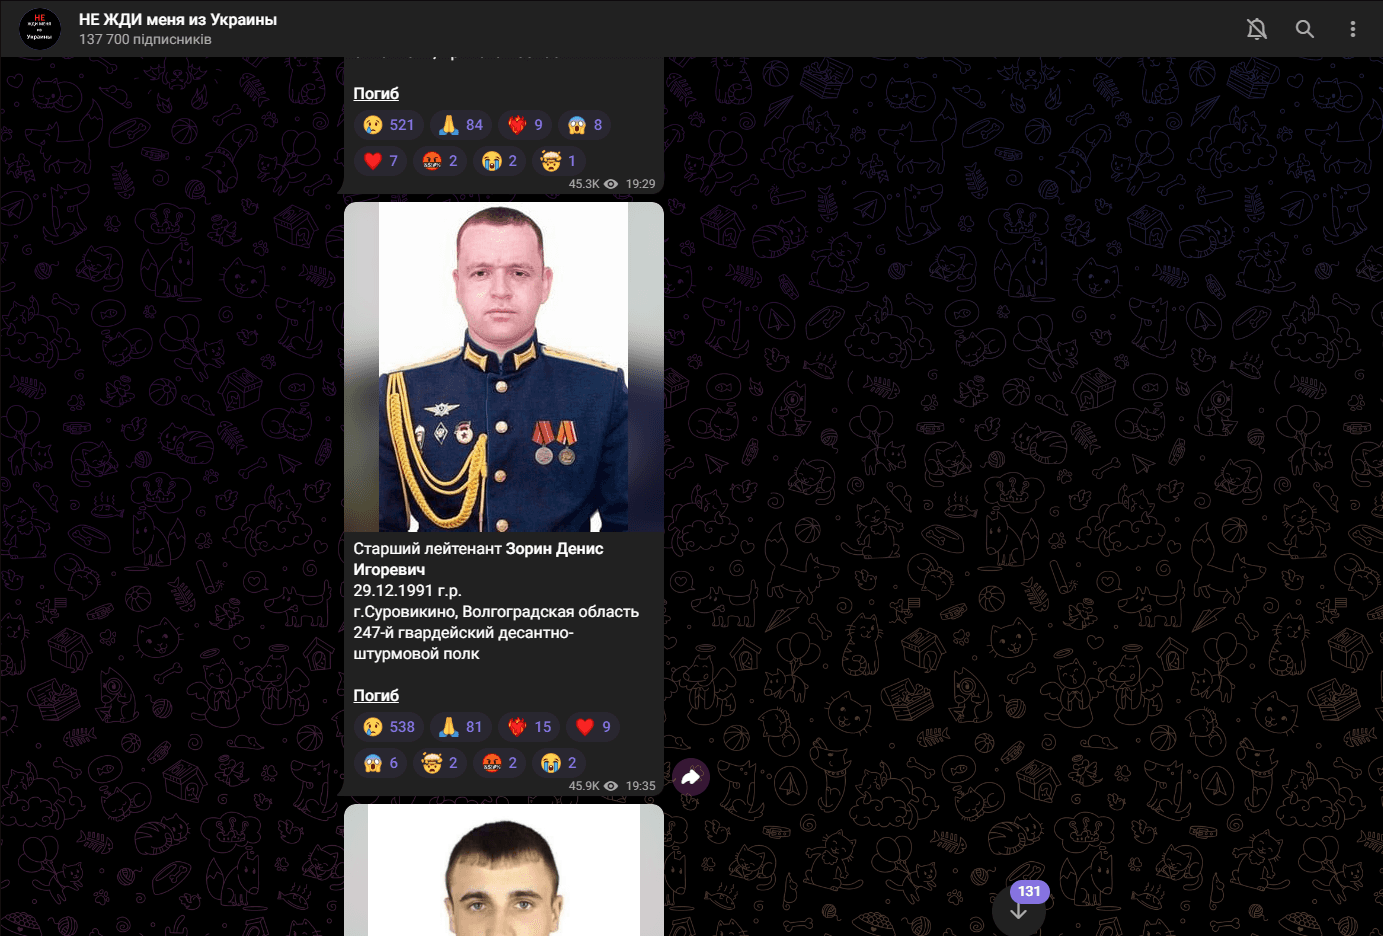The image size is (1383, 936).
Task: Click the sobbing face reaction beside the 19:35 post
Action: [559, 763]
